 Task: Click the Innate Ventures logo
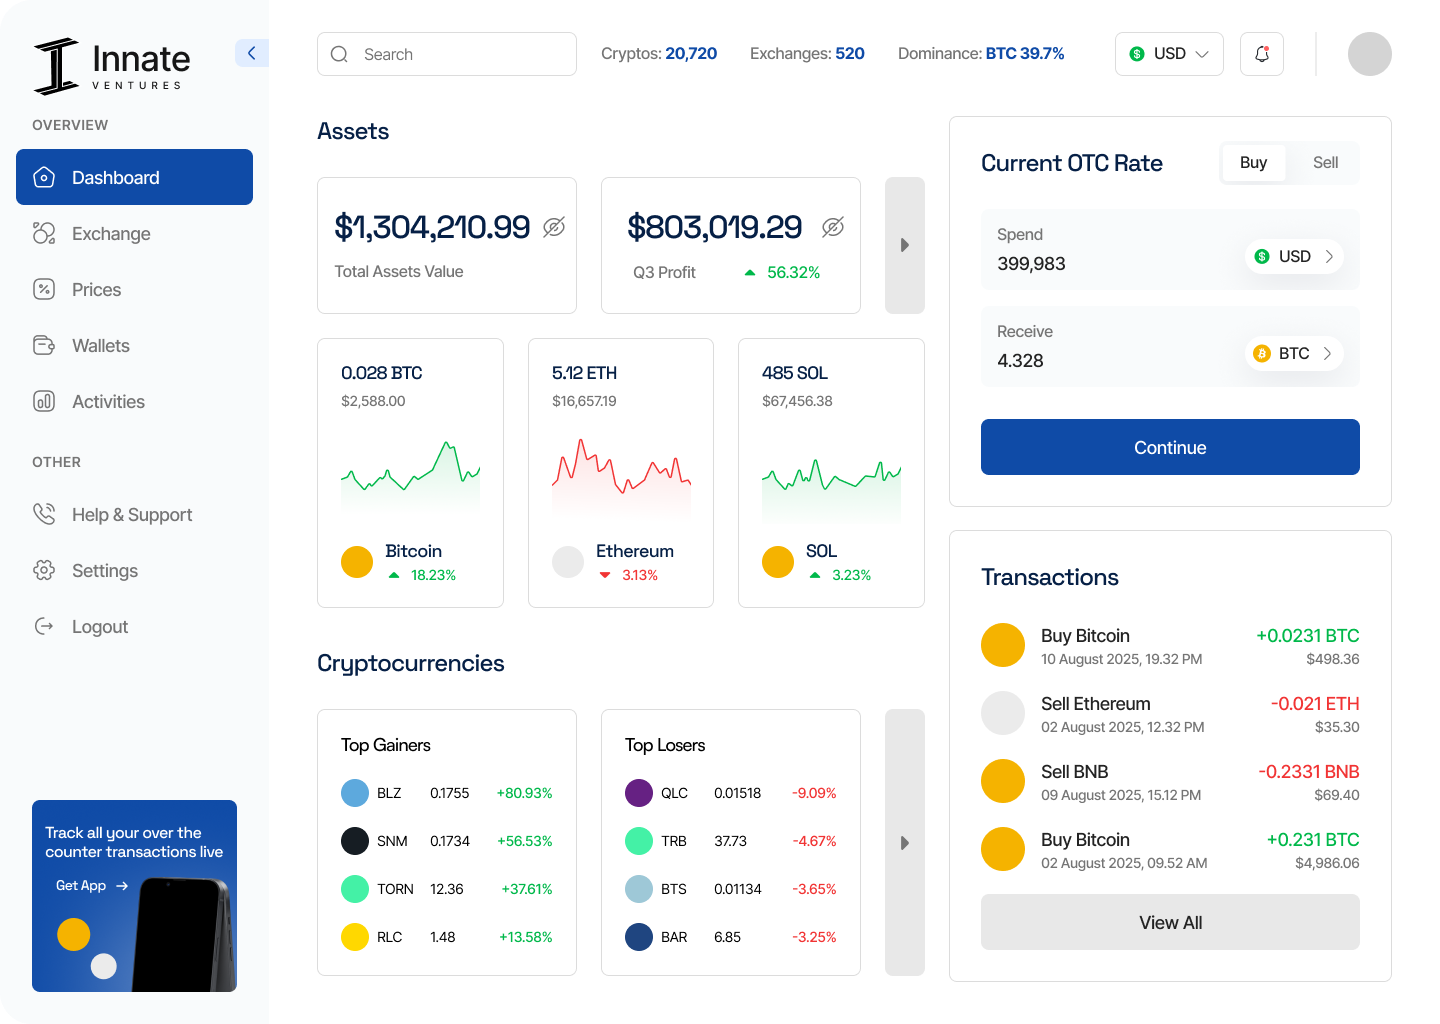click(x=112, y=67)
